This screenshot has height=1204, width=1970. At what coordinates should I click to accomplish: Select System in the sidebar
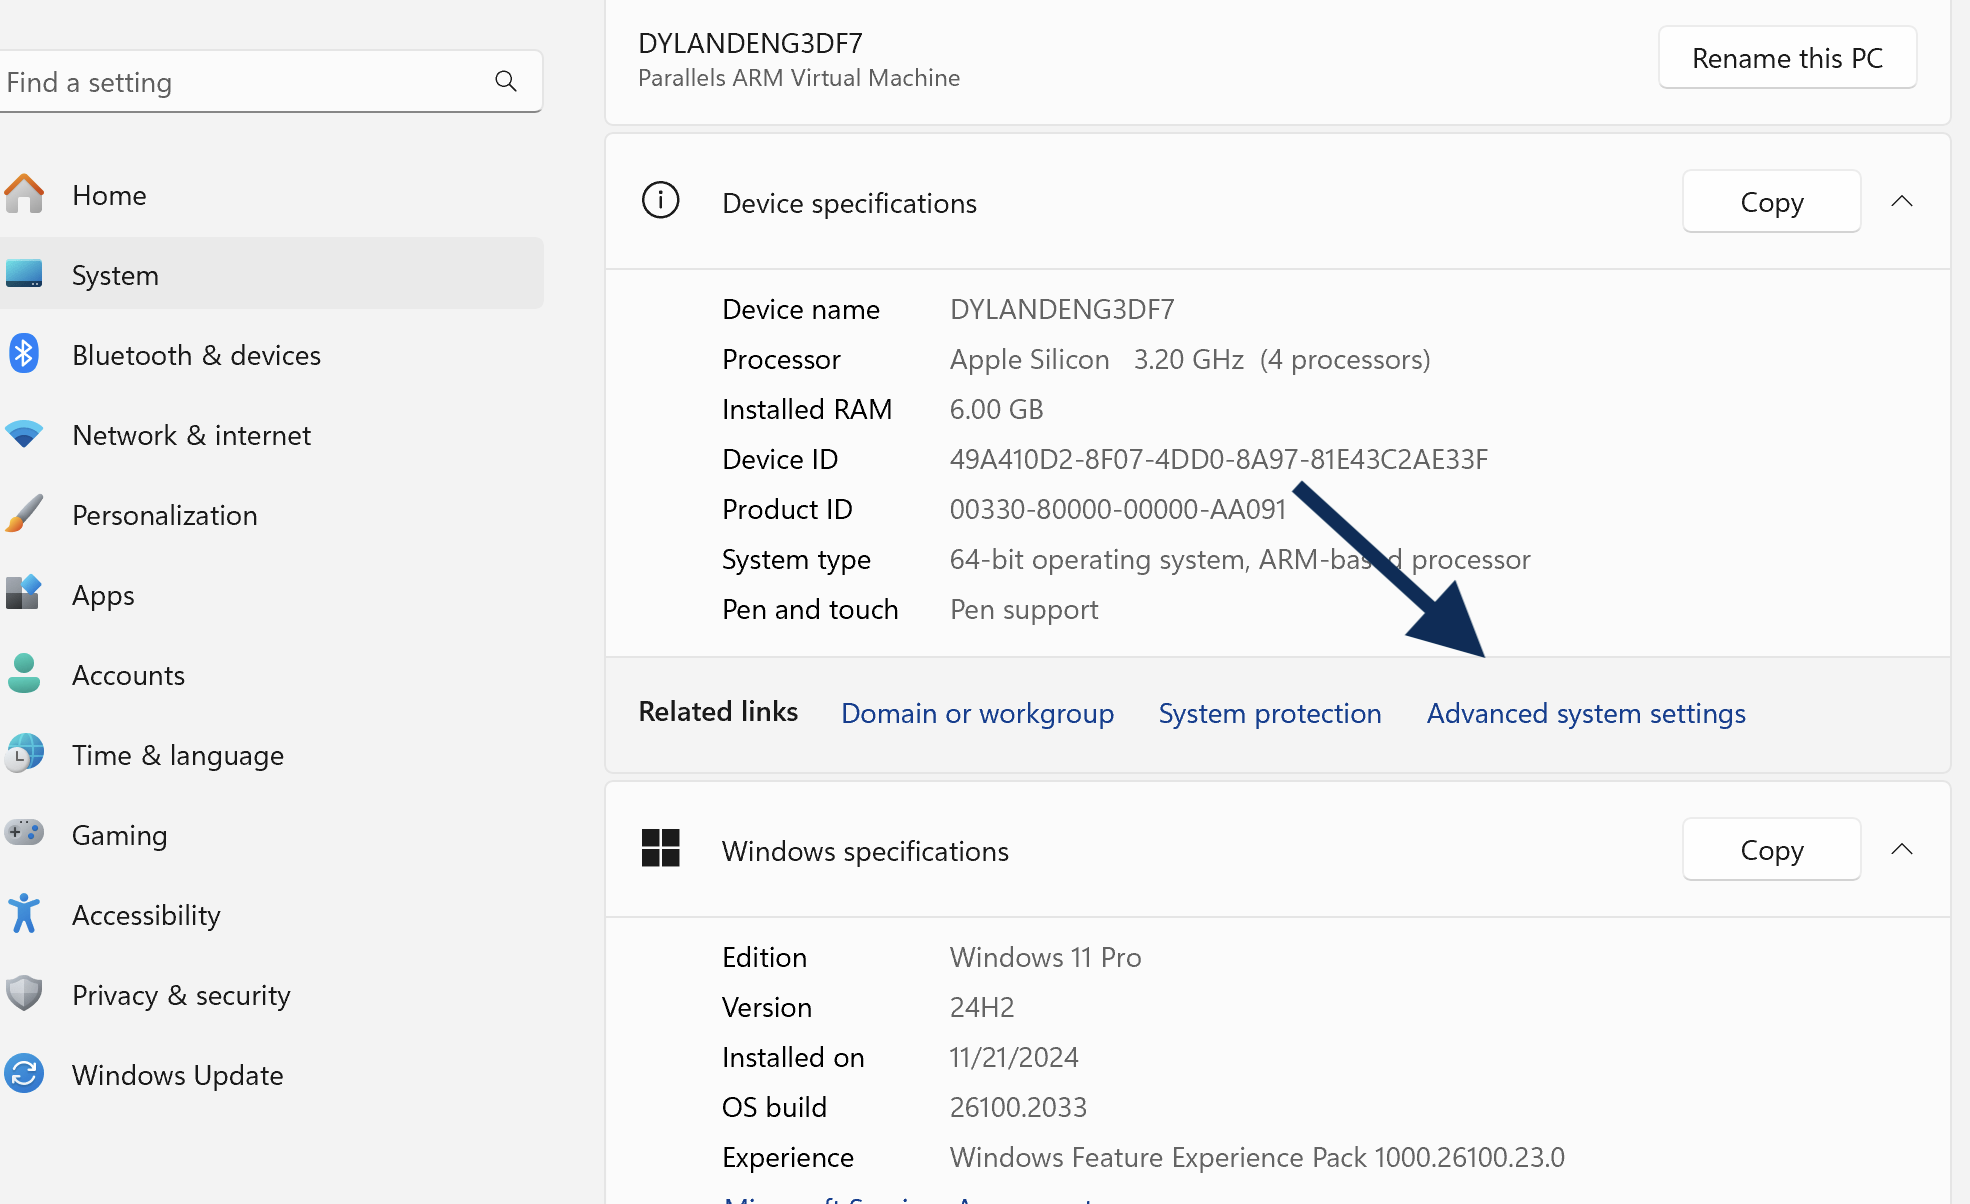pos(272,273)
